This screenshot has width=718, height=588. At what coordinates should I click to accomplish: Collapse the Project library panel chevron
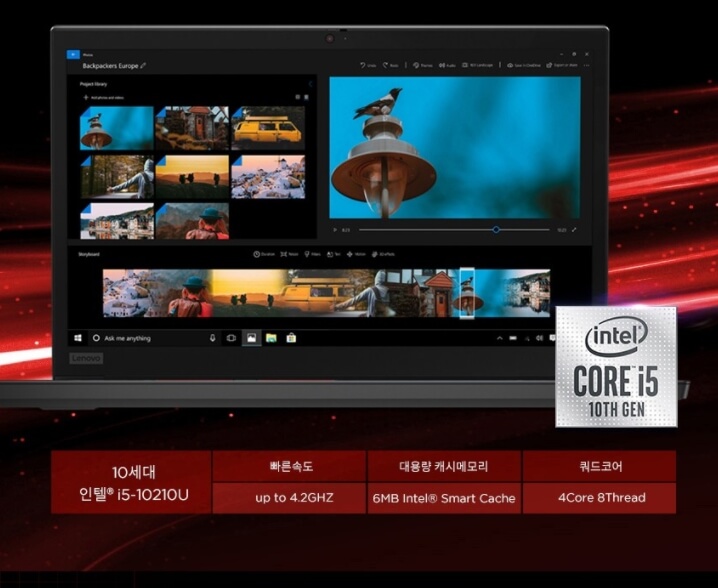[310, 84]
